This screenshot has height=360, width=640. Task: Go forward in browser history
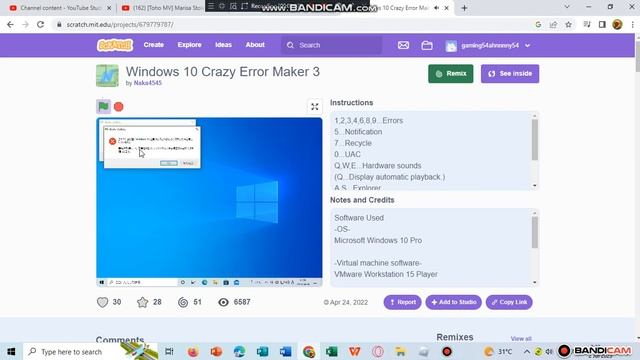25,24
